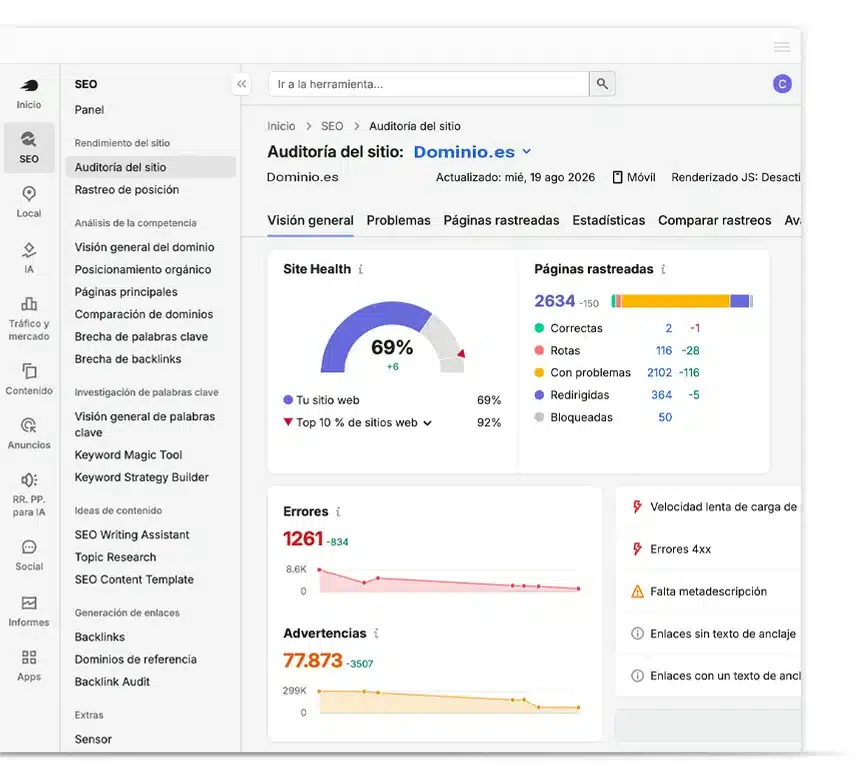
Task: Select Auditoría del sitio in side menu
Action: point(151,167)
